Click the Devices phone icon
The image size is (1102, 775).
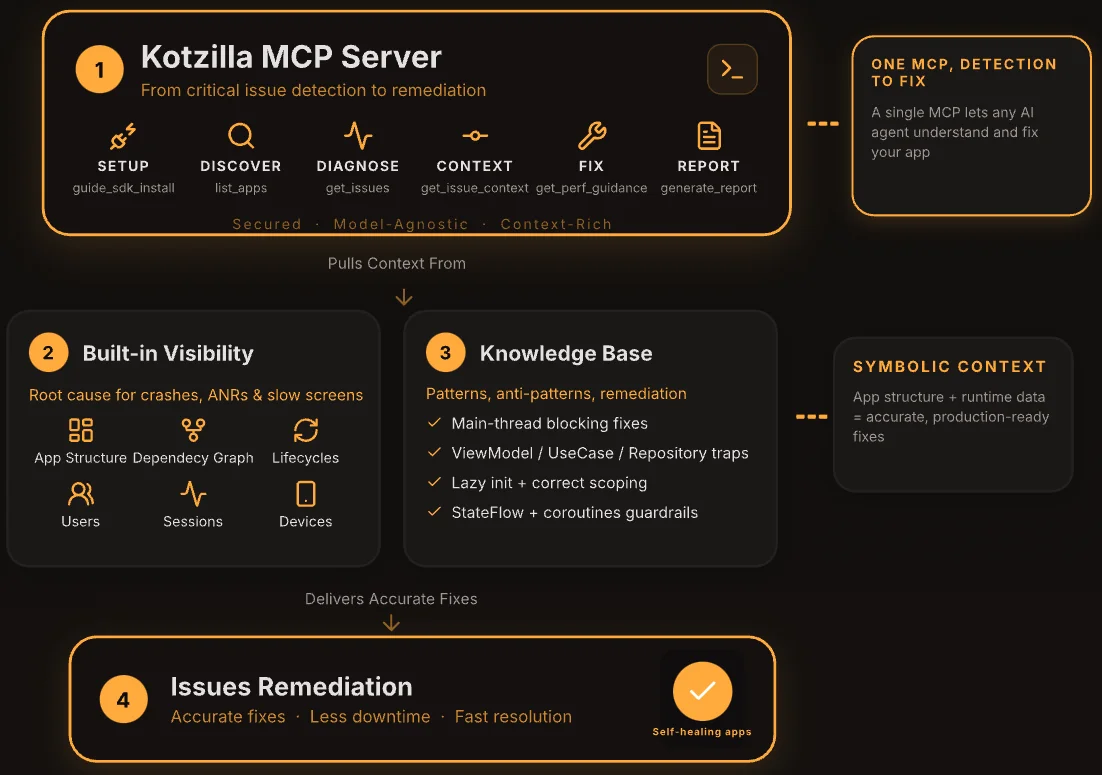pos(306,494)
